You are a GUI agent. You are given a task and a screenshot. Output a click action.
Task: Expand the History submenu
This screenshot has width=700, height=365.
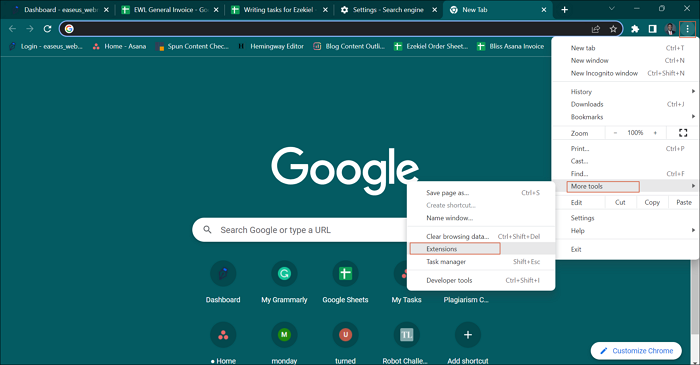click(x=625, y=91)
